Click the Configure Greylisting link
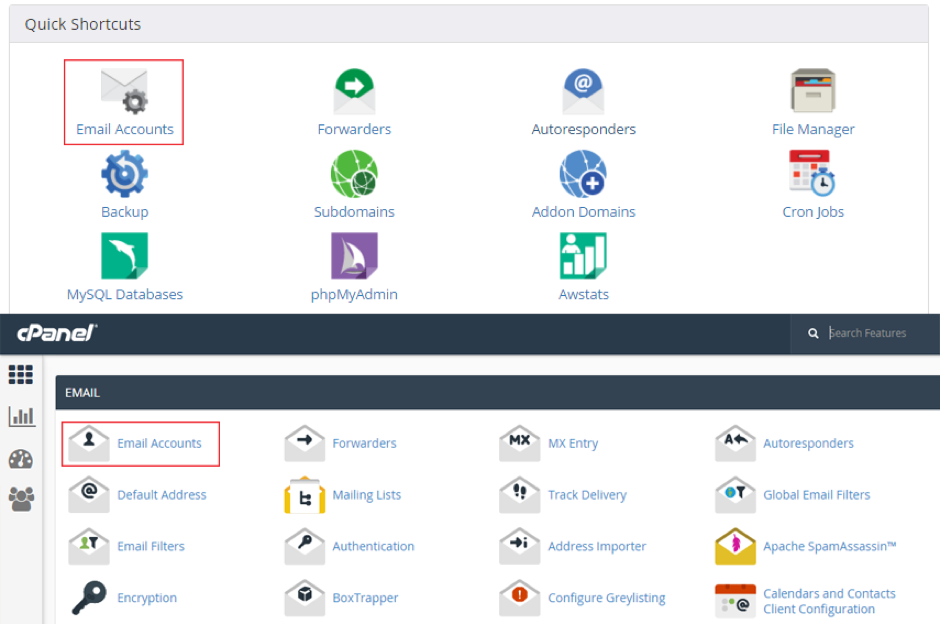 606,598
